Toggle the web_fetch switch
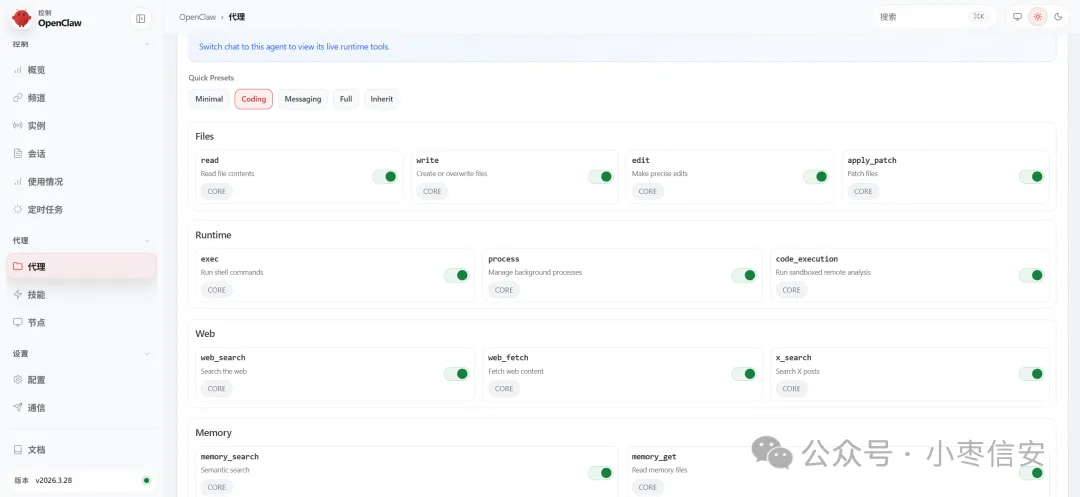The image size is (1080, 497). [744, 374]
